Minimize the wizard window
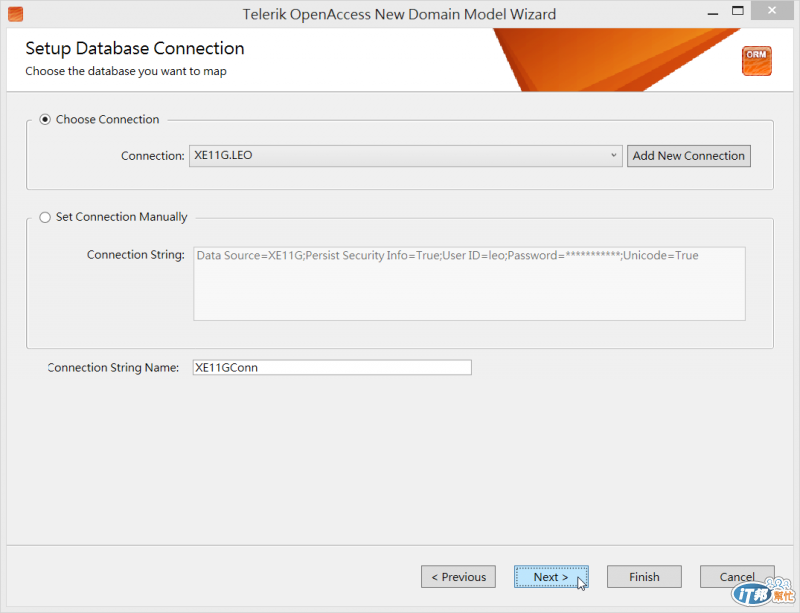This screenshot has width=800, height=613. (713, 12)
